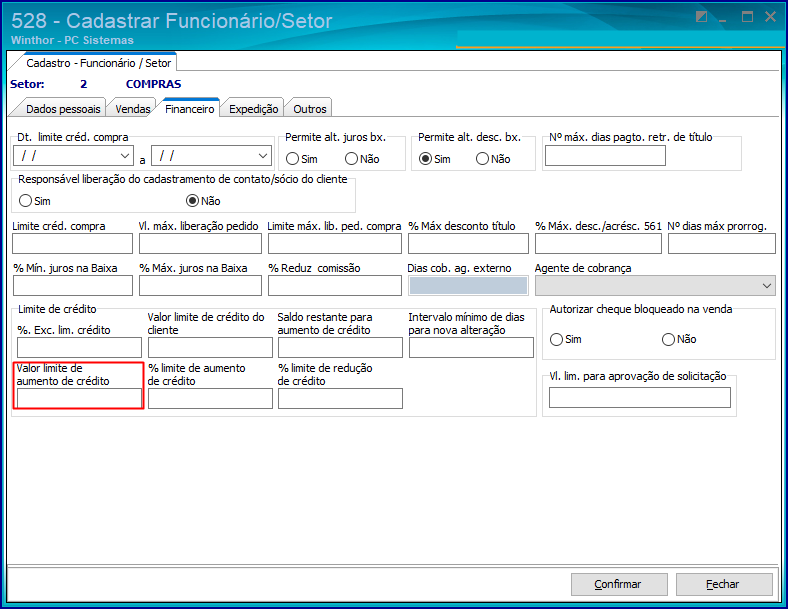Click the Limite créd. compra input field
The height and width of the screenshot is (609, 788).
[x=72, y=244]
